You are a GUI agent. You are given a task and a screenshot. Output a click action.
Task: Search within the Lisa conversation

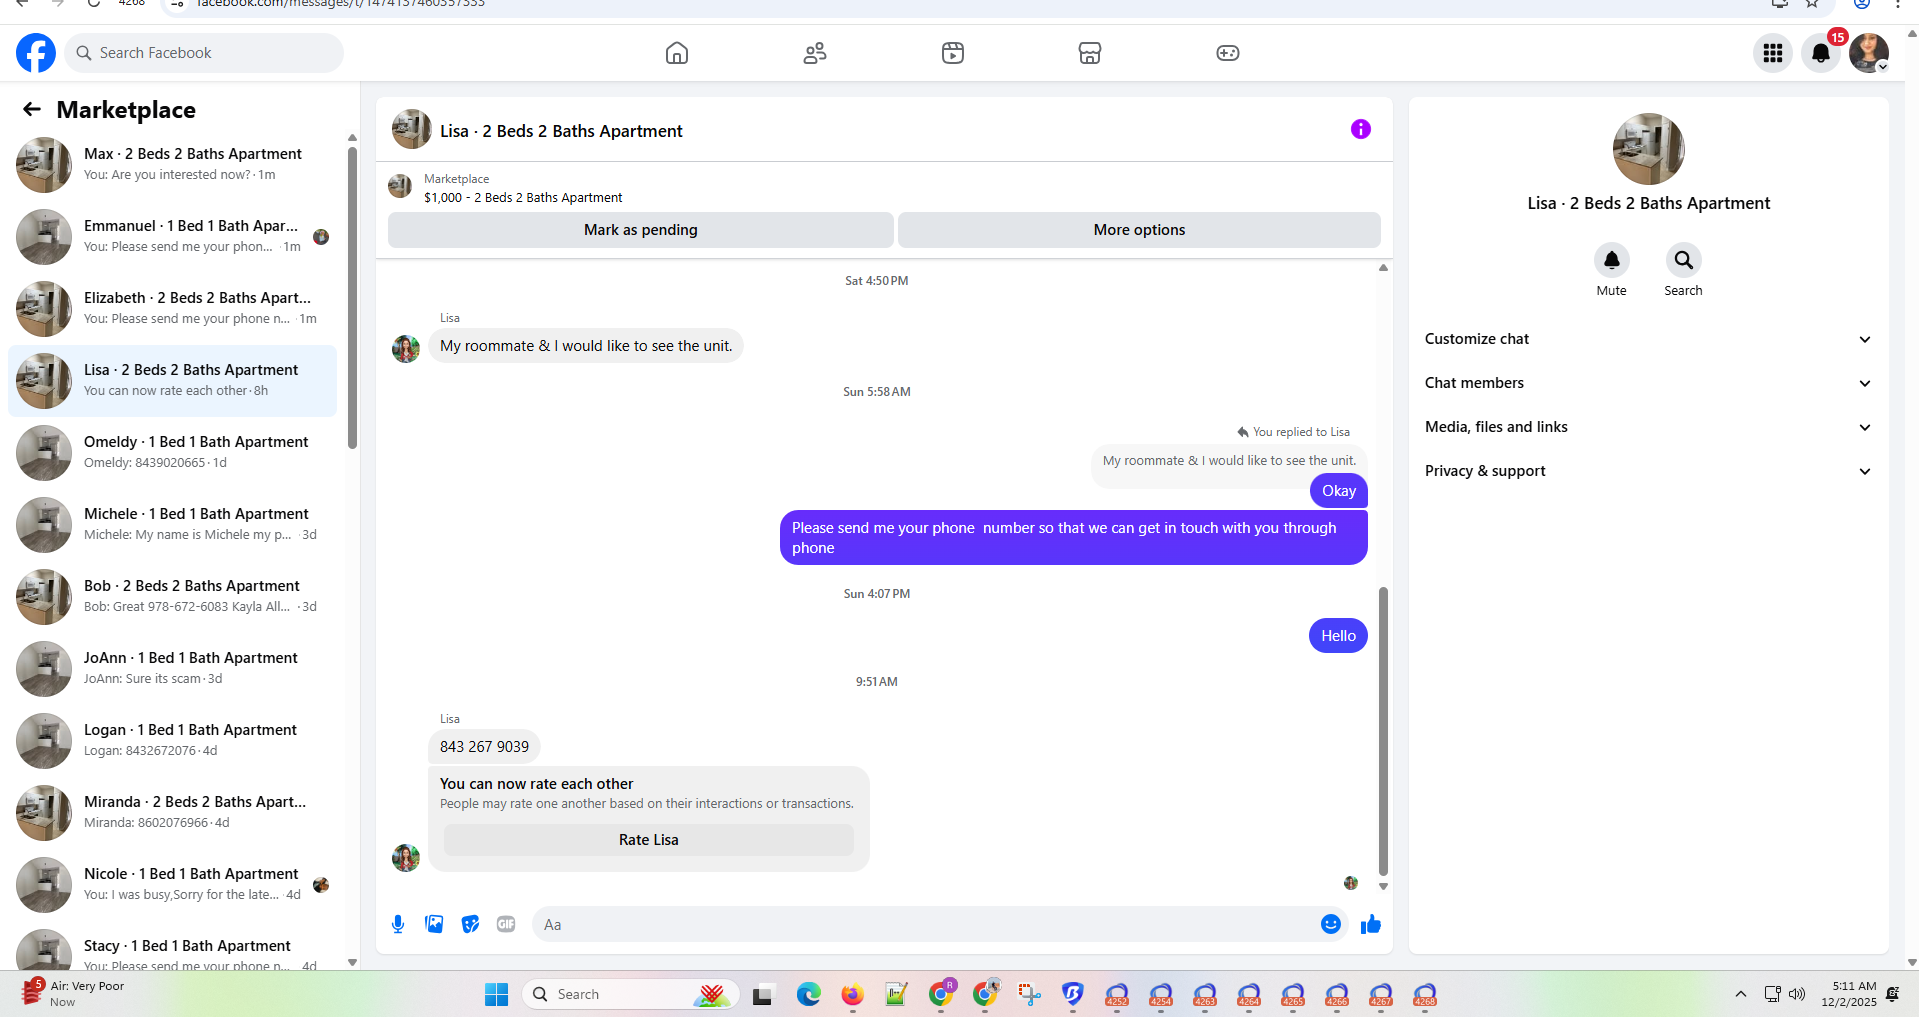[x=1683, y=261]
